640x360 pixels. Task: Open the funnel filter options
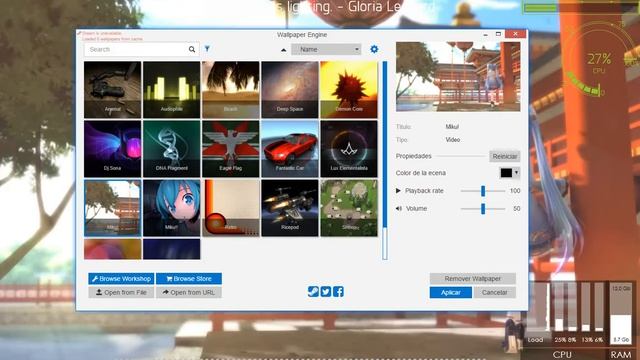click(207, 49)
